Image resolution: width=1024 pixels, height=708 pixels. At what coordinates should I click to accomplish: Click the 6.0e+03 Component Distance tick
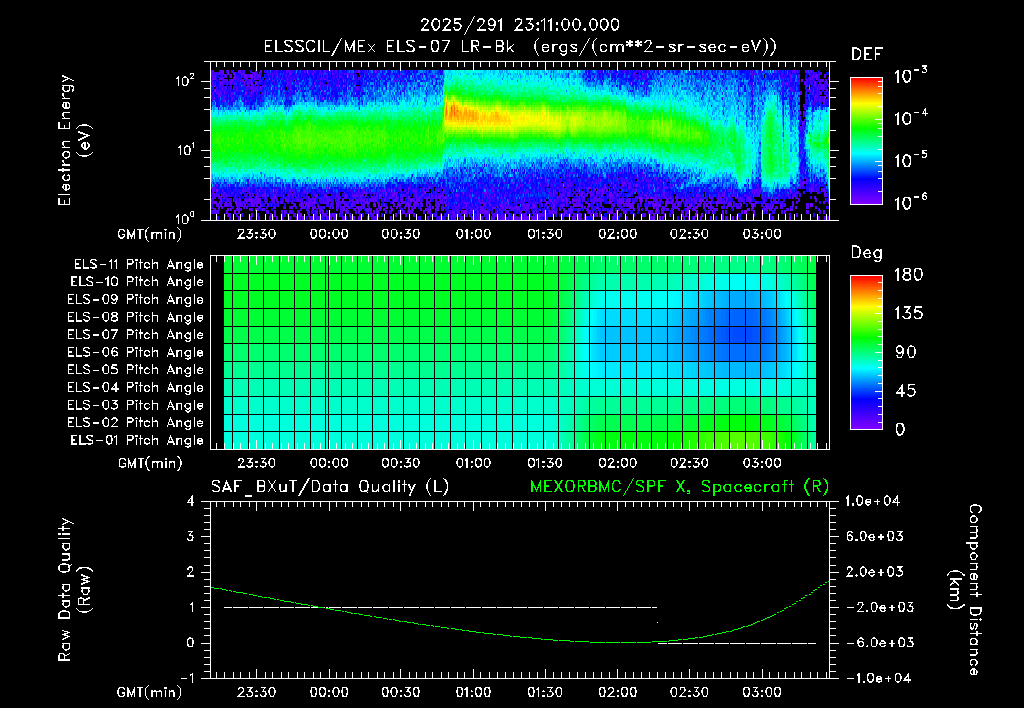point(875,536)
